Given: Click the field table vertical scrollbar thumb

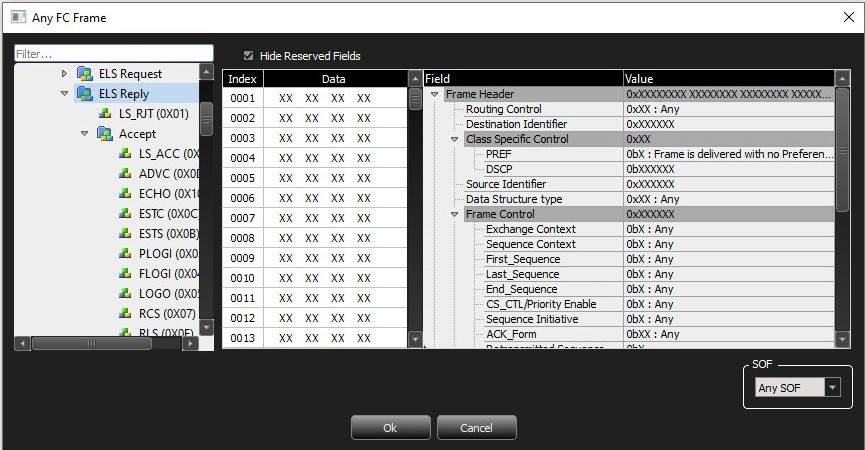Looking at the screenshot, I should pos(842,150).
